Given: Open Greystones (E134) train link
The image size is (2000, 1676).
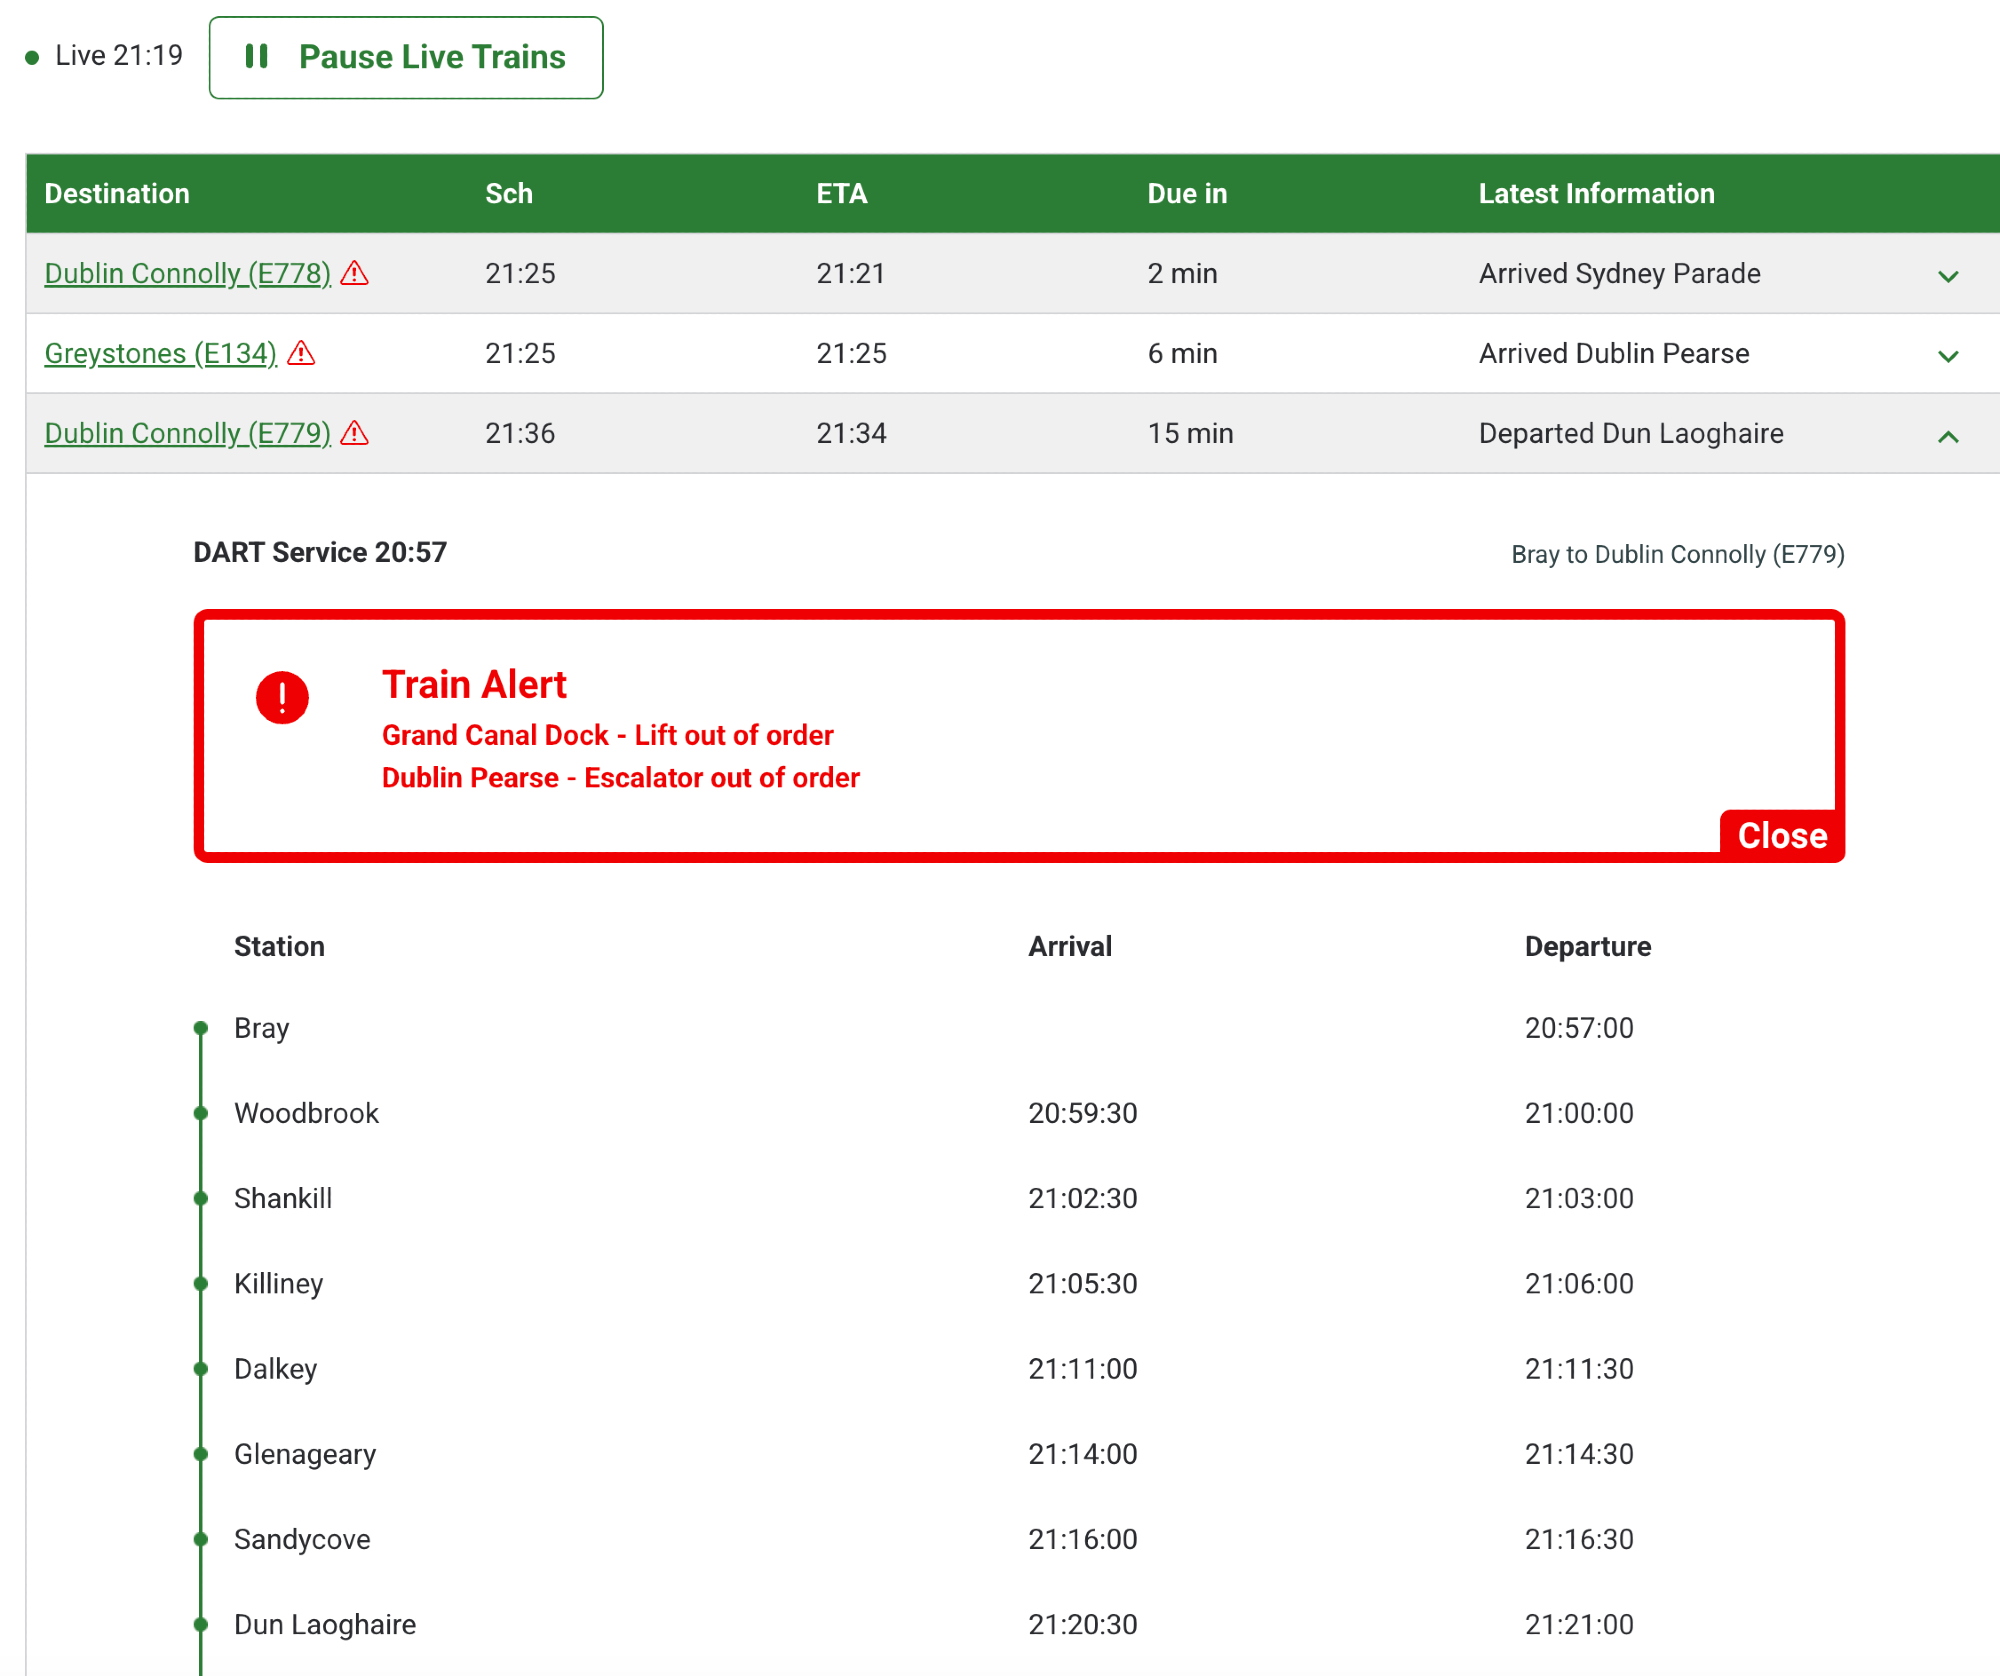Looking at the screenshot, I should coord(160,353).
